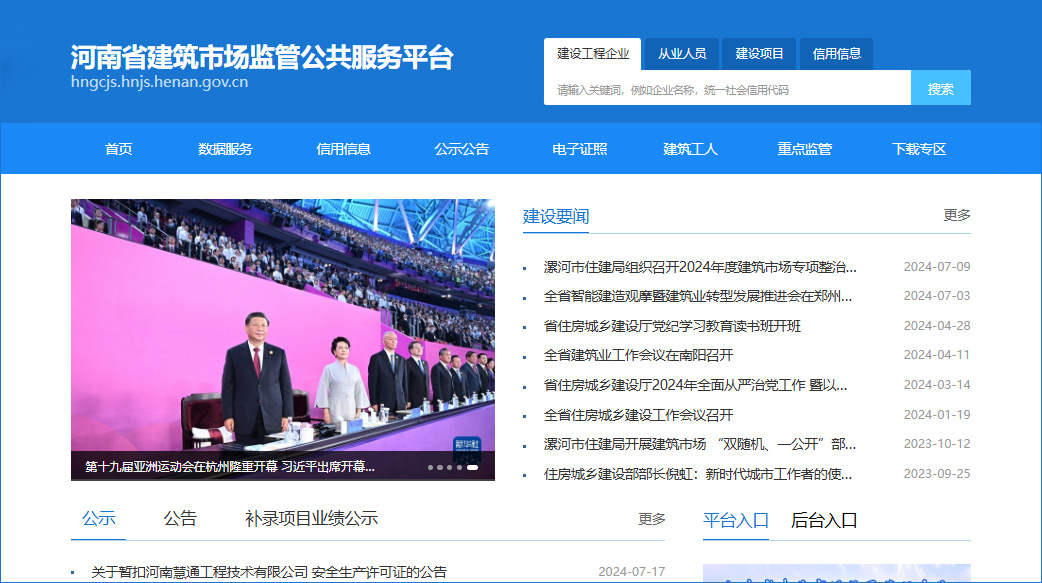Click the hngcjs.hnjs.henan.gov.cn site URL text
This screenshot has width=1042, height=583.
tap(159, 82)
